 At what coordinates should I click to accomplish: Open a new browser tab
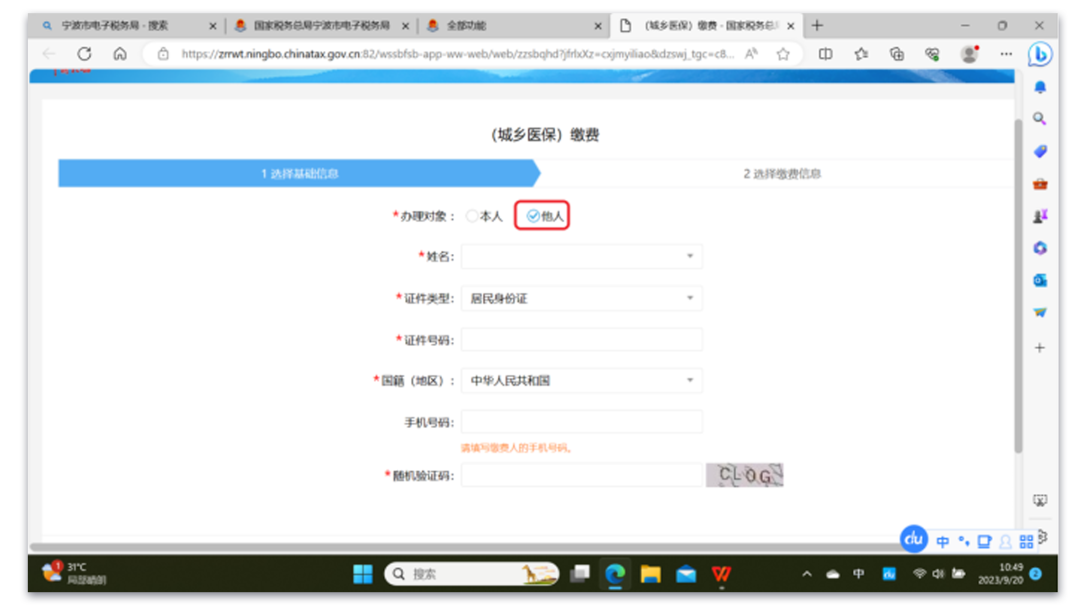(817, 26)
